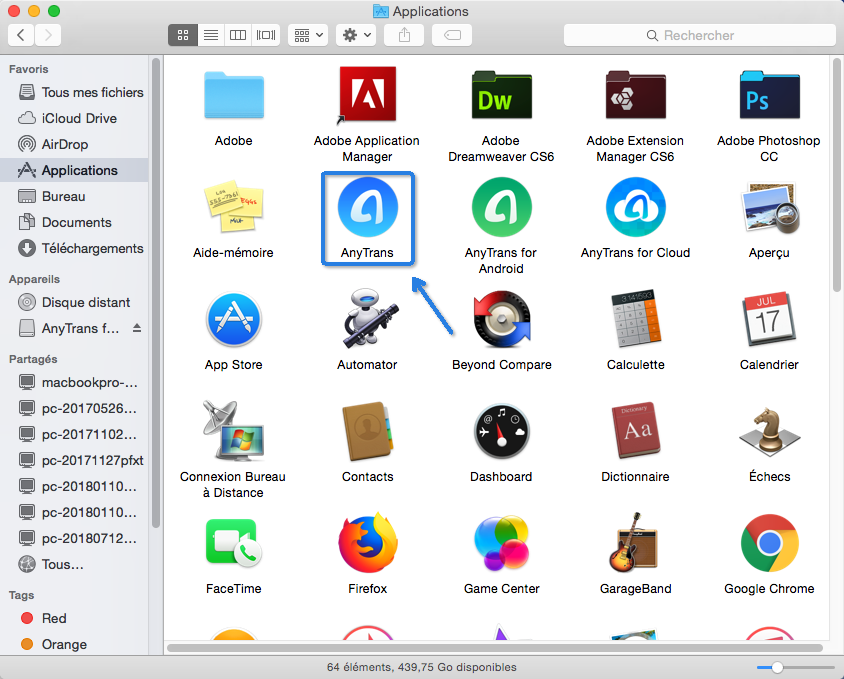Select the Google Chrome icon
The width and height of the screenshot is (844, 679).
pyautogui.click(x=769, y=543)
